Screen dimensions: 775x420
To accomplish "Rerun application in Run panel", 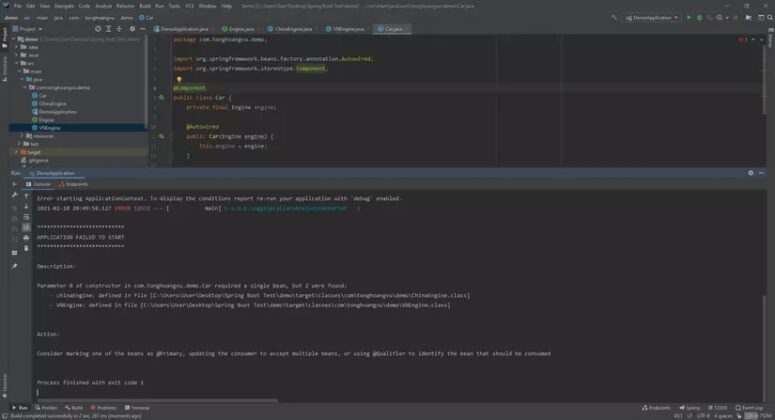I will pyautogui.click(x=14, y=184).
